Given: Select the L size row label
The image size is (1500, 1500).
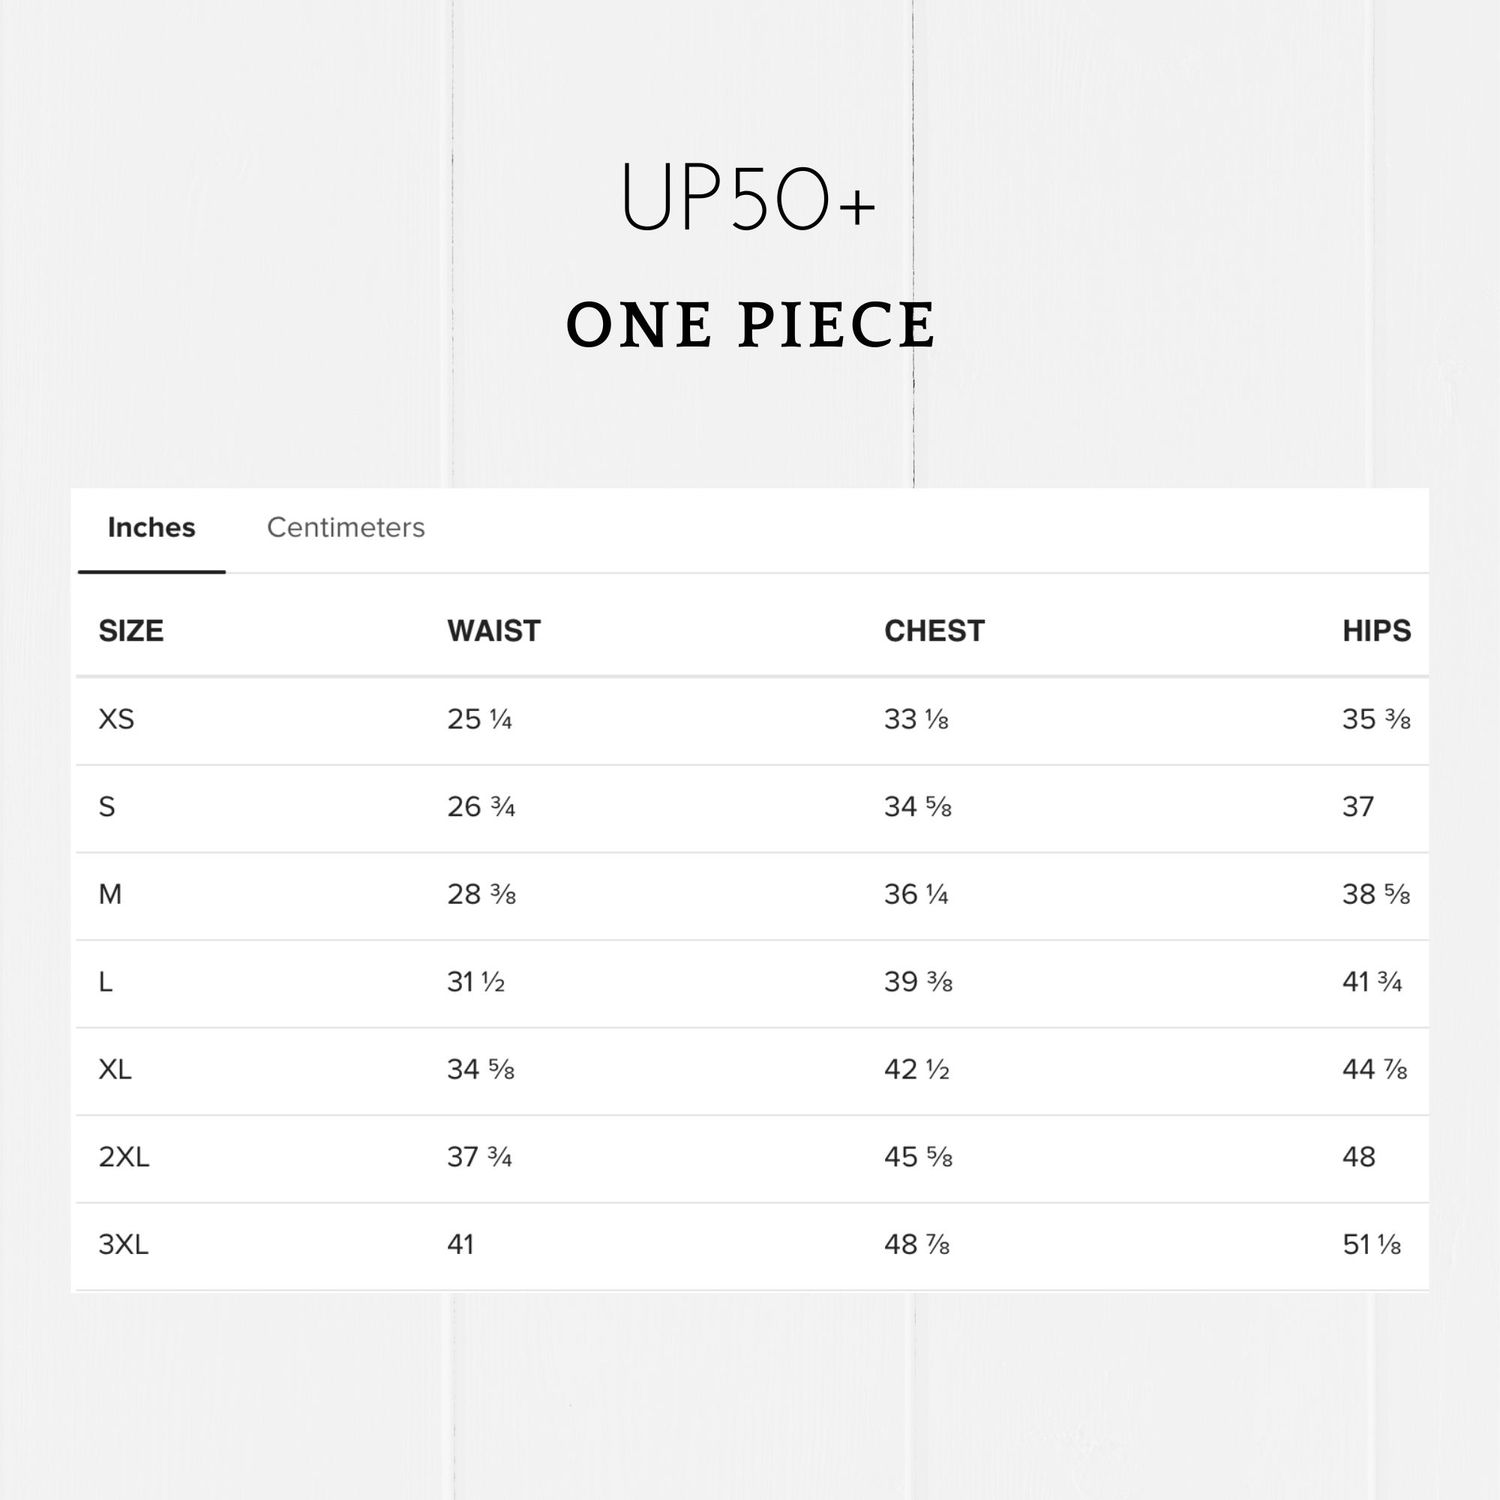Looking at the screenshot, I should coord(105,983).
